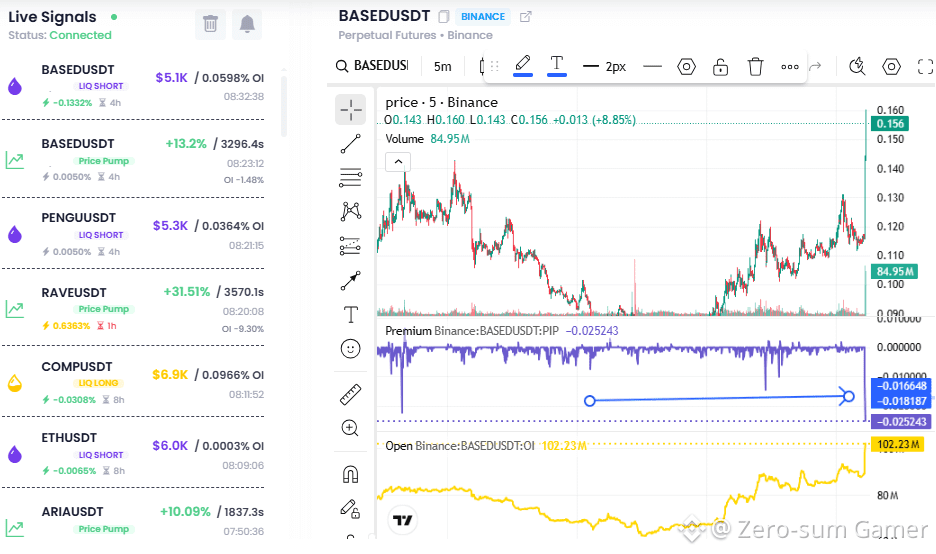Select the line color pencil tool
936x554 pixels.
(523, 64)
